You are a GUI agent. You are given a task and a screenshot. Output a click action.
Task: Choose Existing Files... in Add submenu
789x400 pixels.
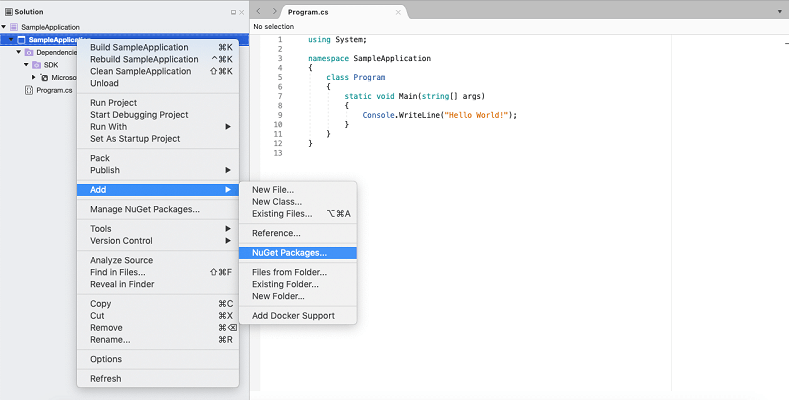(298, 214)
